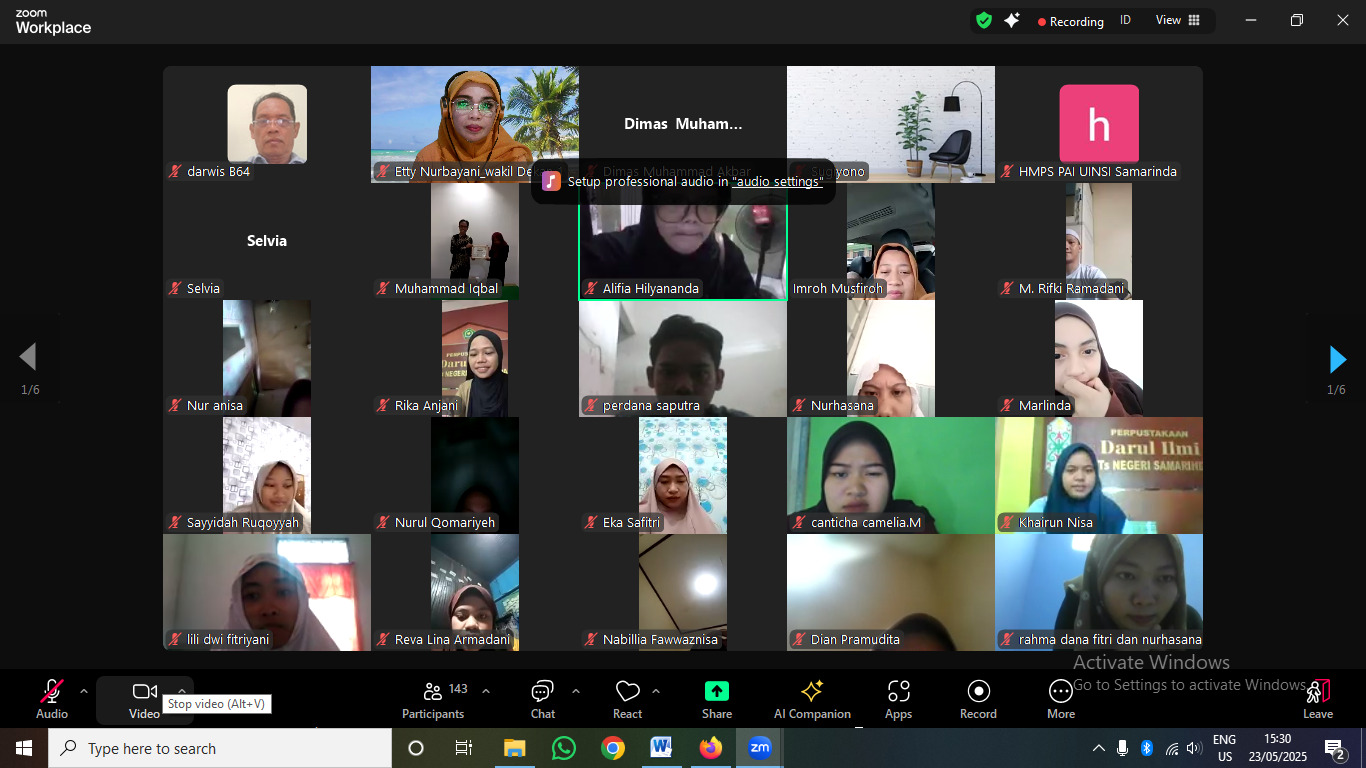The height and width of the screenshot is (768, 1366).
Task: Open Task View in taskbar
Action: click(x=464, y=748)
